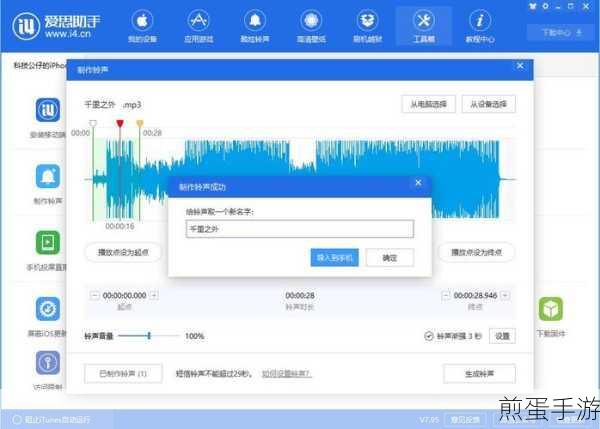This screenshot has height=429, width=600.
Task: Open the My Device tab with Apple icon
Action: point(142,26)
